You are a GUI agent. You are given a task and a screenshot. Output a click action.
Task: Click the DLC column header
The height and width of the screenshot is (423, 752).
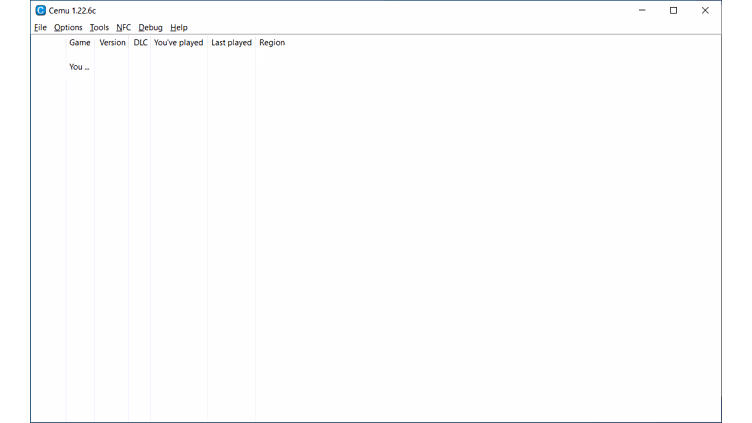(x=140, y=43)
